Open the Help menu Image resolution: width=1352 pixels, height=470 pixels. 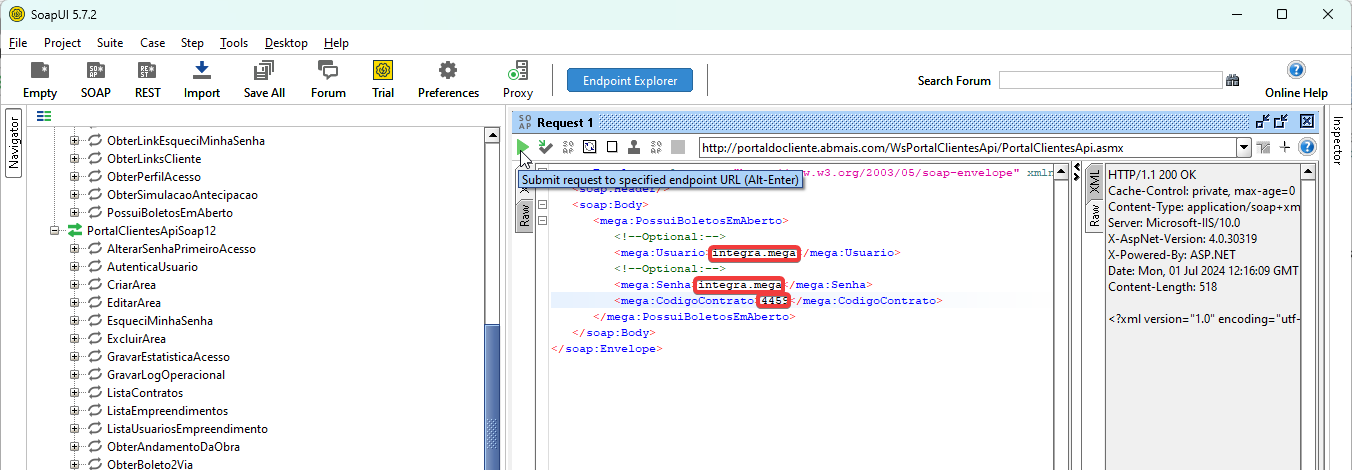click(x=336, y=43)
